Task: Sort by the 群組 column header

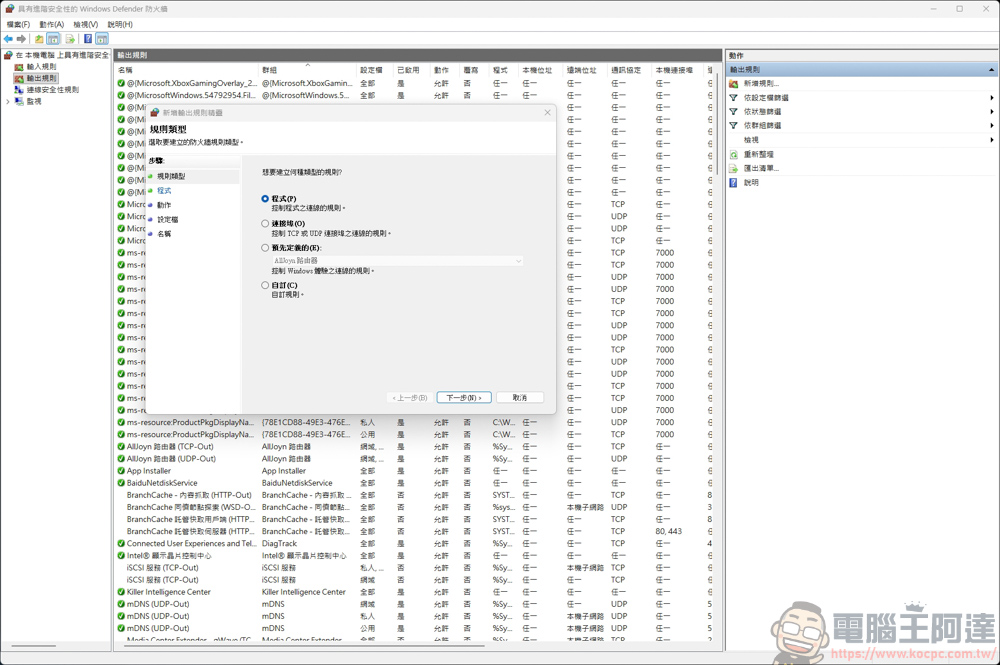Action: [307, 70]
